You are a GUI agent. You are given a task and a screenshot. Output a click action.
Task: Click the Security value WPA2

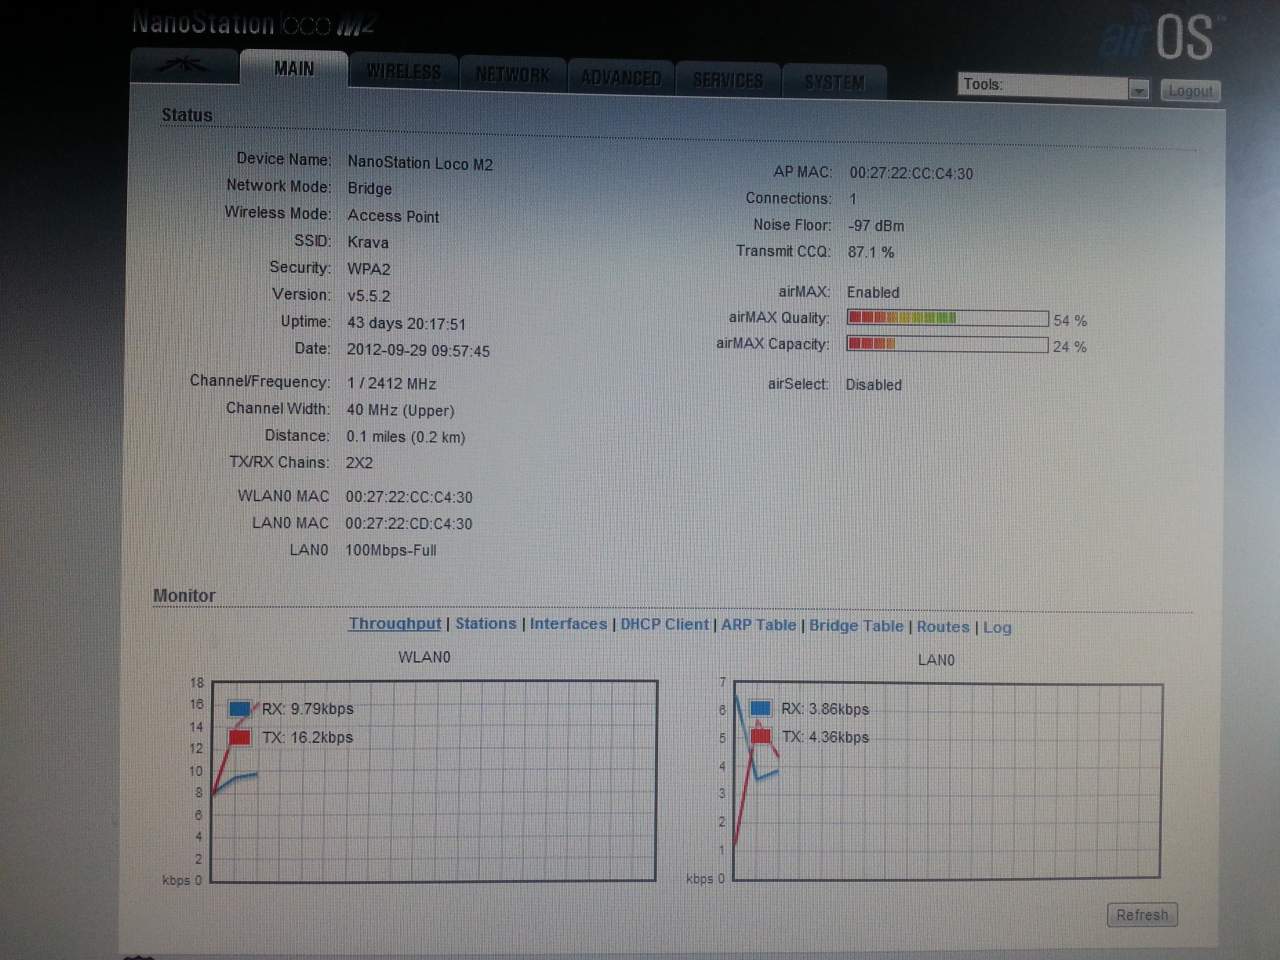[369, 269]
